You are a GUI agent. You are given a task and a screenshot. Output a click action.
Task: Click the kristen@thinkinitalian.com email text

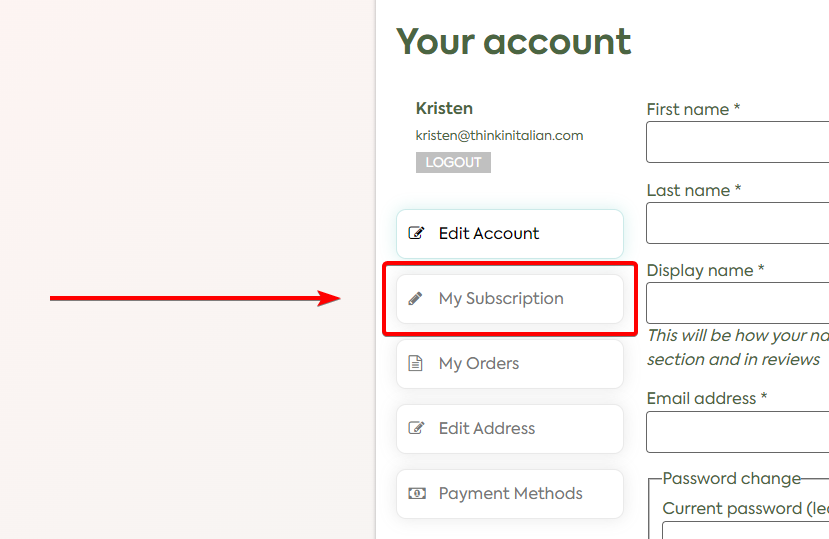[499, 136]
